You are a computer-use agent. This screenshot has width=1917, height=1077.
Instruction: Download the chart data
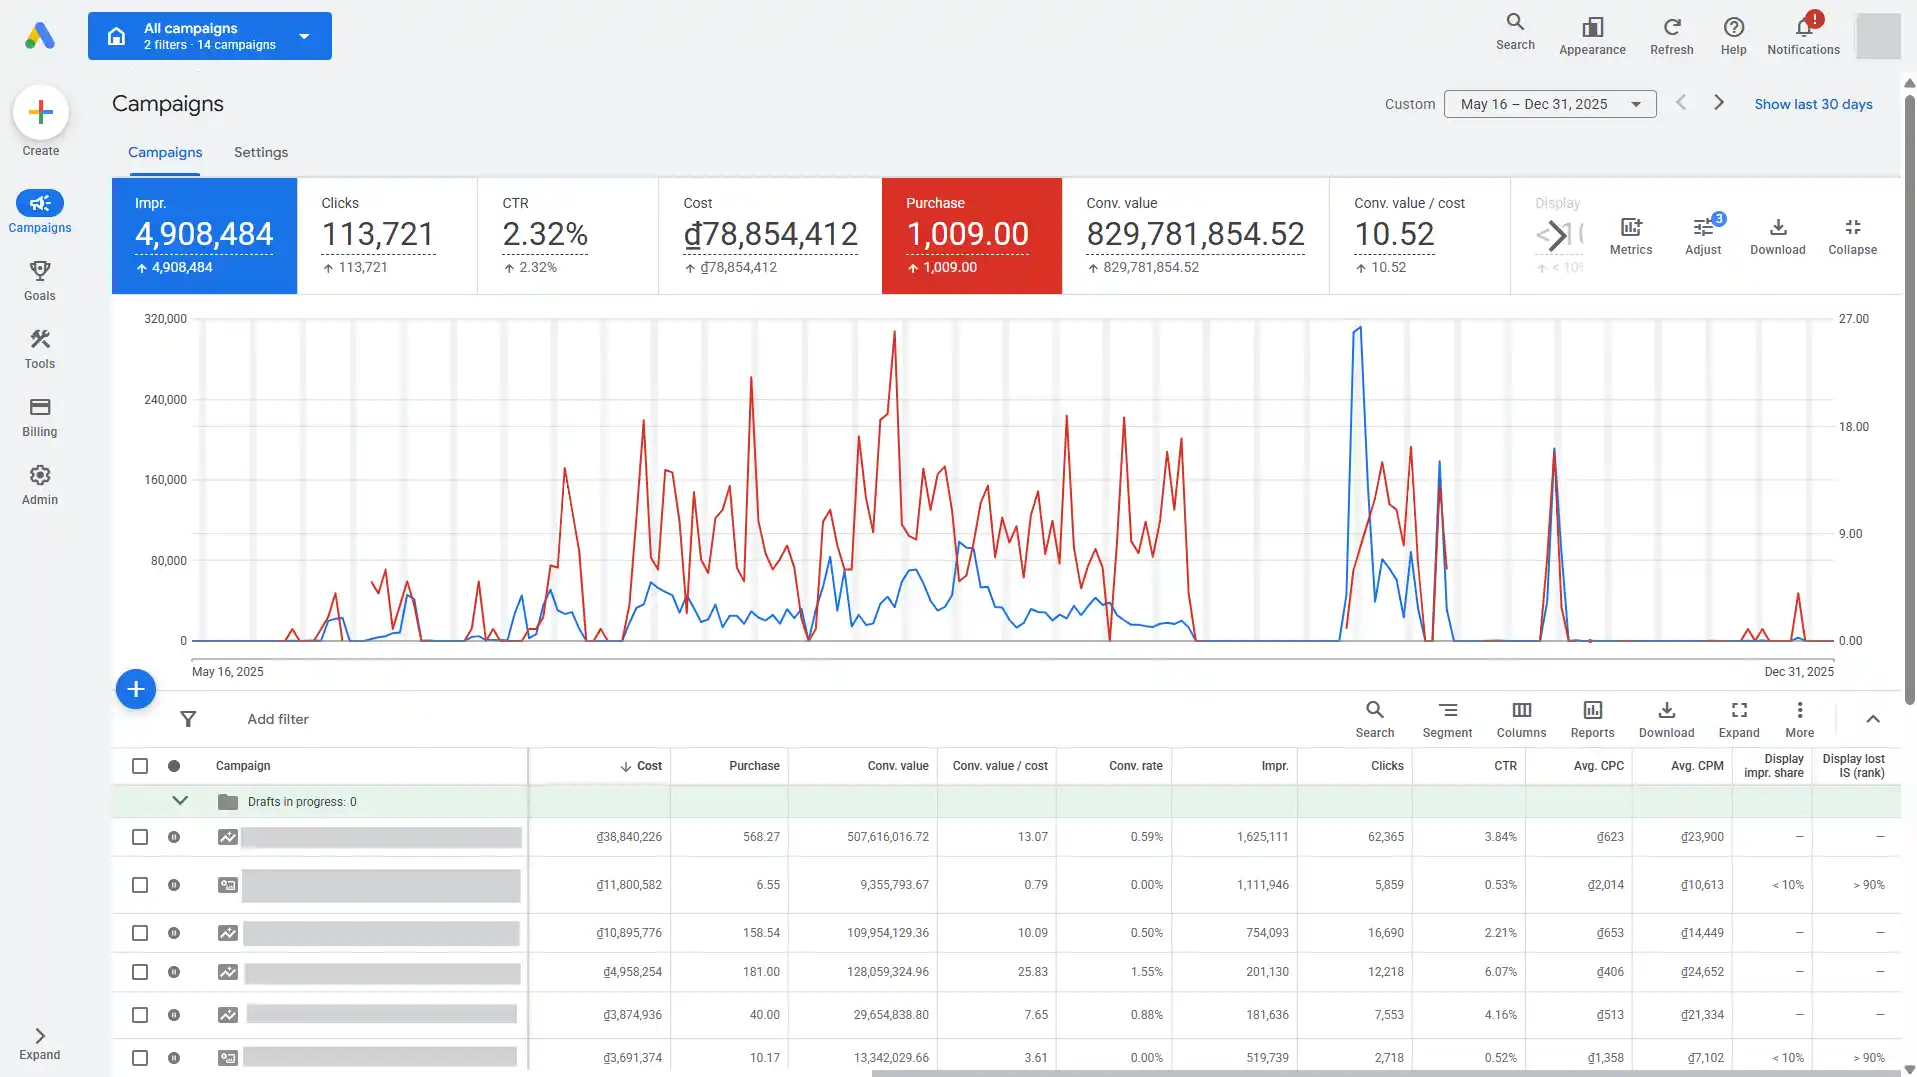[1777, 236]
